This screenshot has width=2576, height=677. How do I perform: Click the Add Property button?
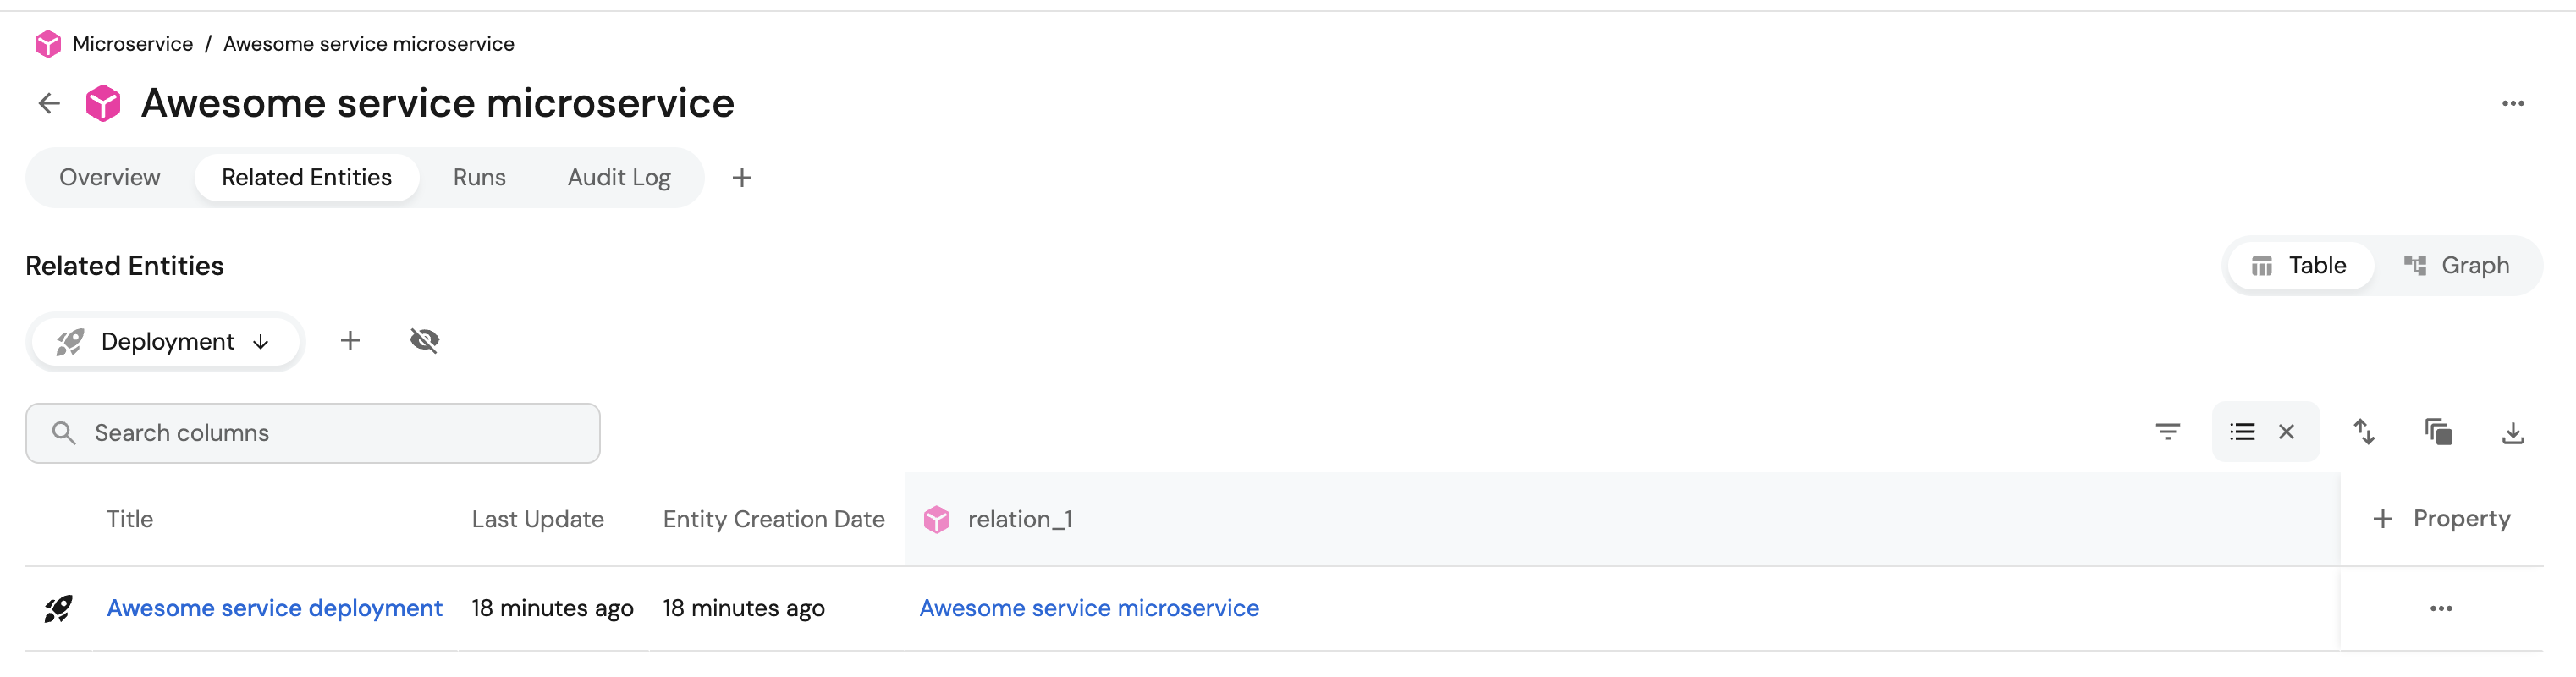pos(2441,519)
